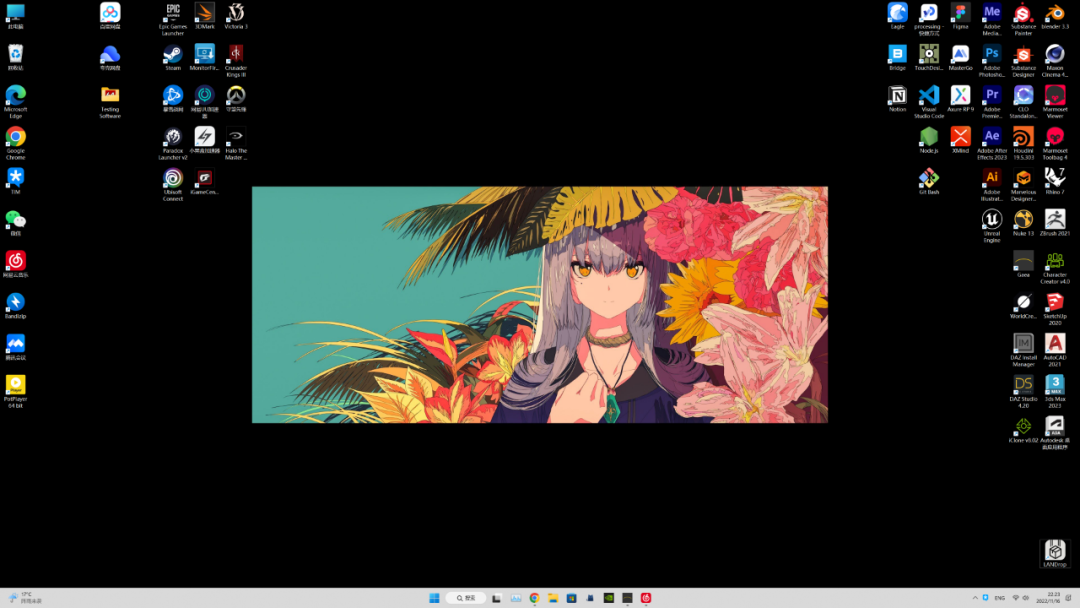Select the Nuke 13 desktop icon
The image size is (1080, 608).
pyautogui.click(x=1024, y=223)
